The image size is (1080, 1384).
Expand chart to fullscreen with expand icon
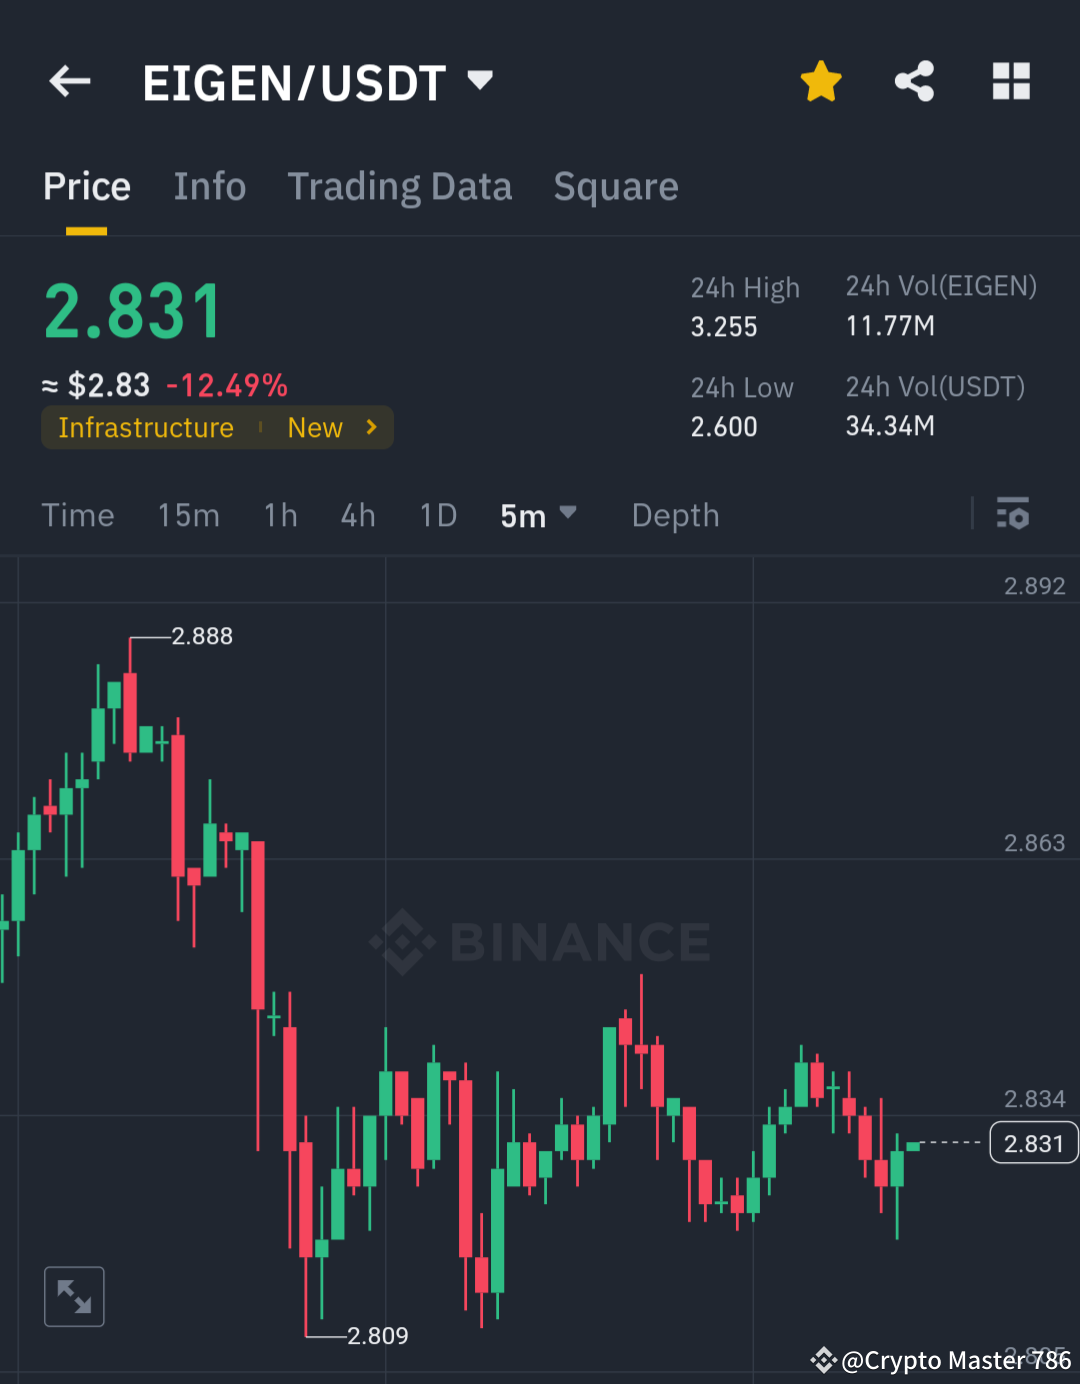74,1296
